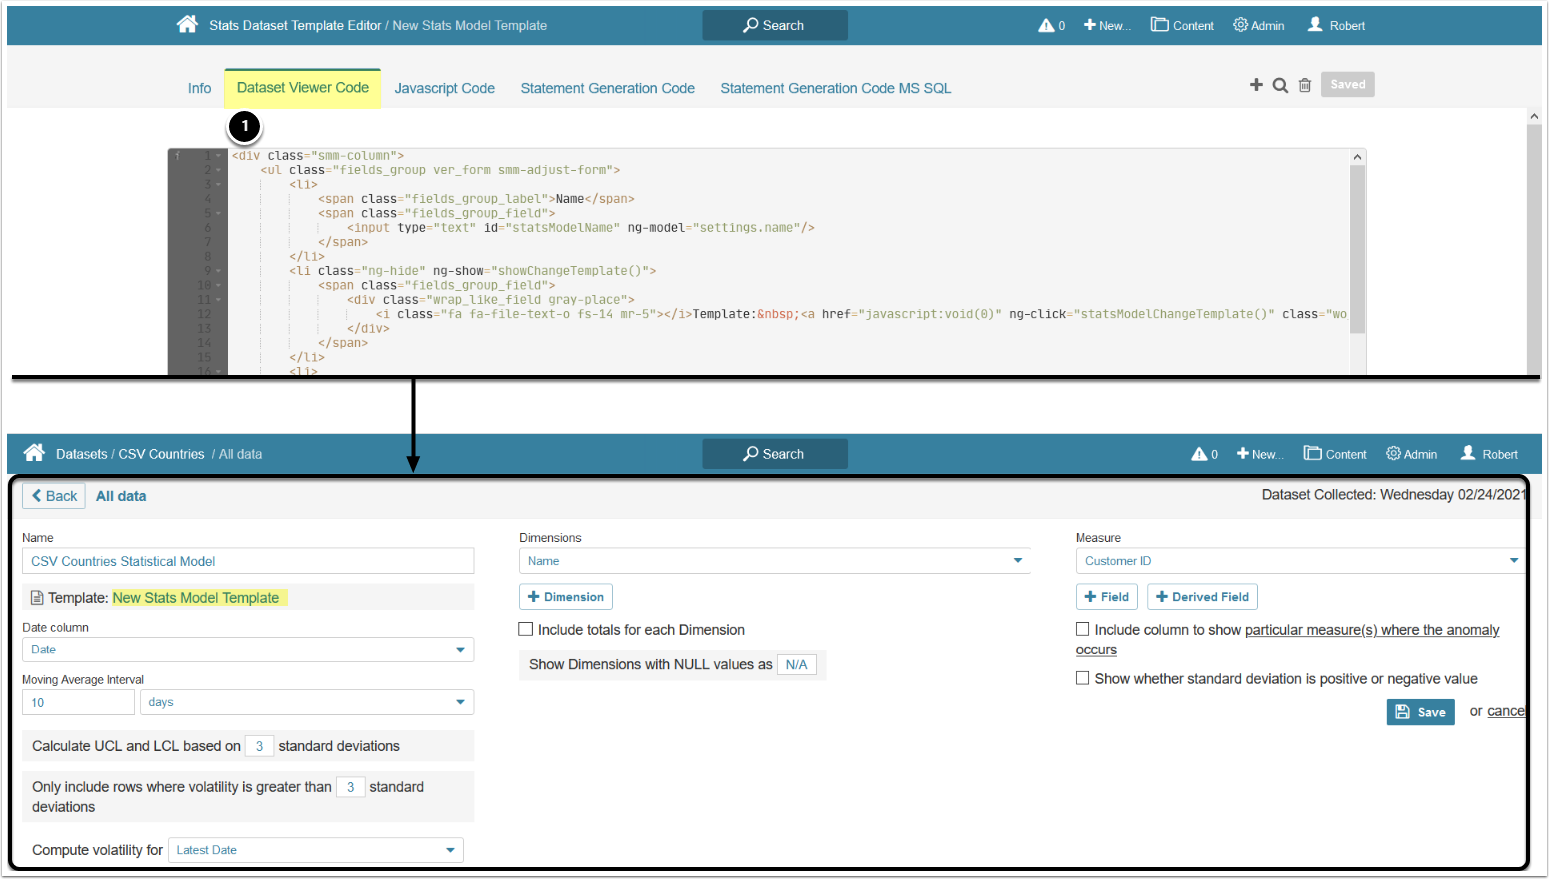Click the CSV Countries Statistical Model name field
The width and height of the screenshot is (1549, 879).
click(x=247, y=561)
